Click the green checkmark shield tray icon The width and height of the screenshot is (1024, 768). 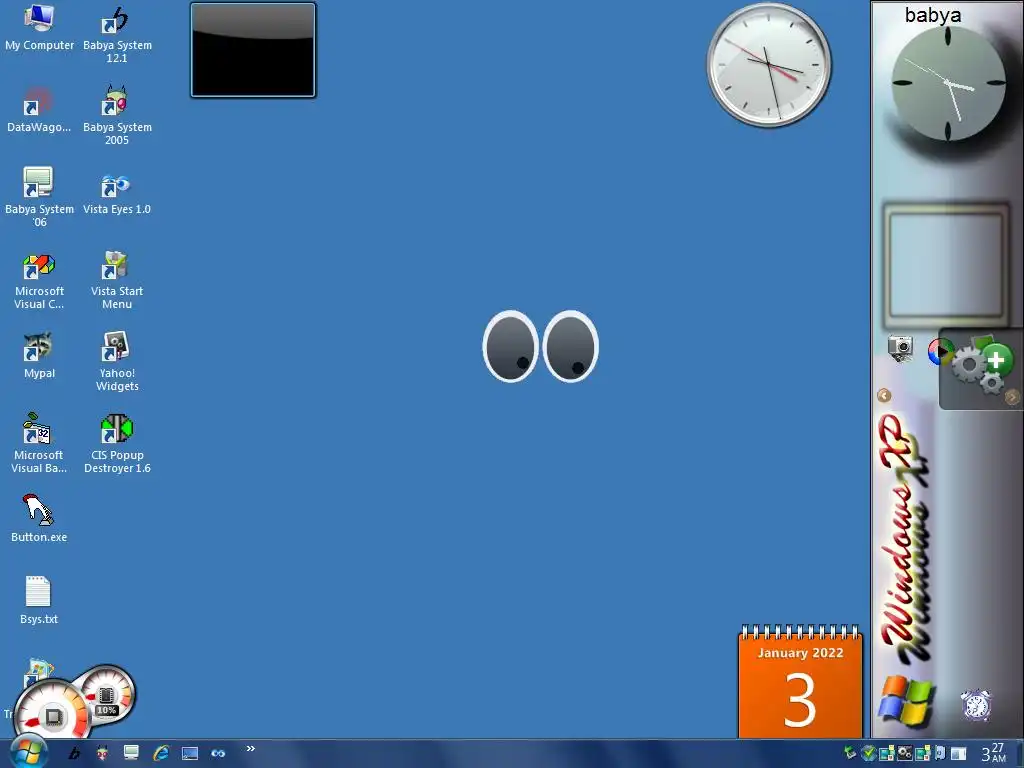click(x=868, y=754)
